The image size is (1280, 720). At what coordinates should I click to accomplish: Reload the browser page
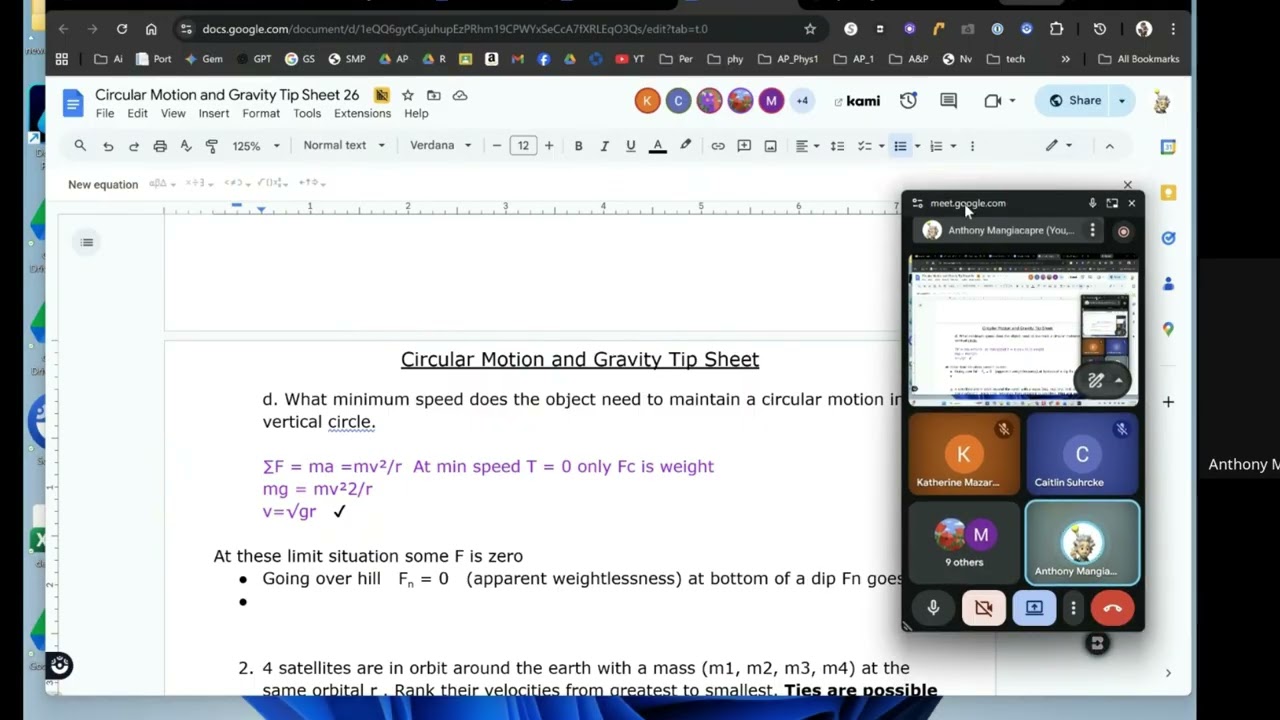tap(122, 29)
